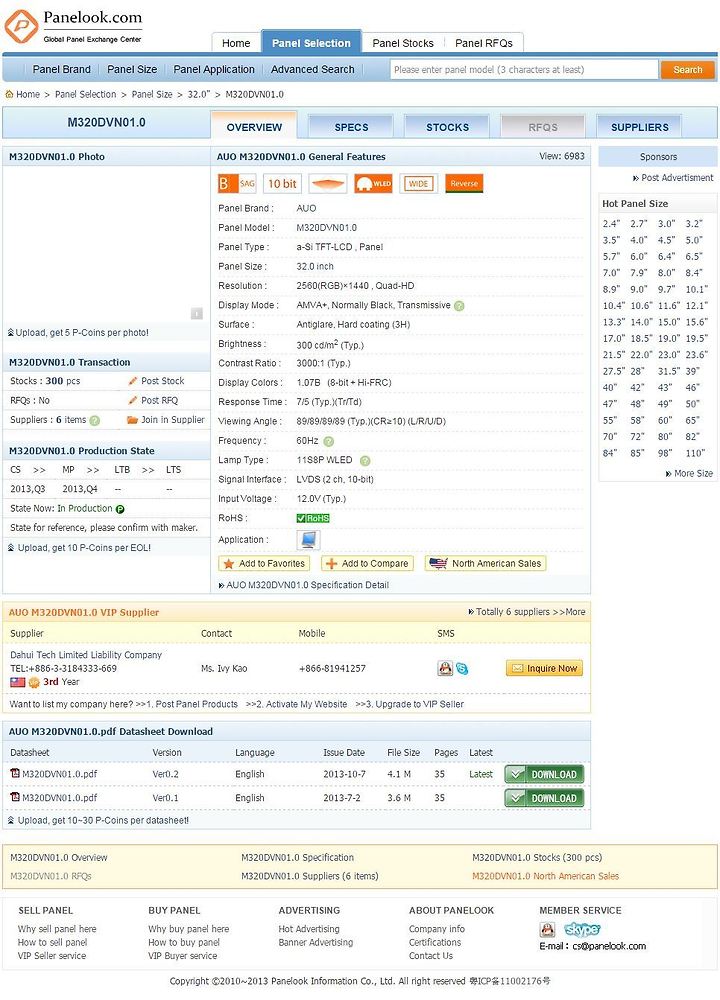Switch to the SPECS tab
Screen dimensions: 720x1000
pos(351,127)
